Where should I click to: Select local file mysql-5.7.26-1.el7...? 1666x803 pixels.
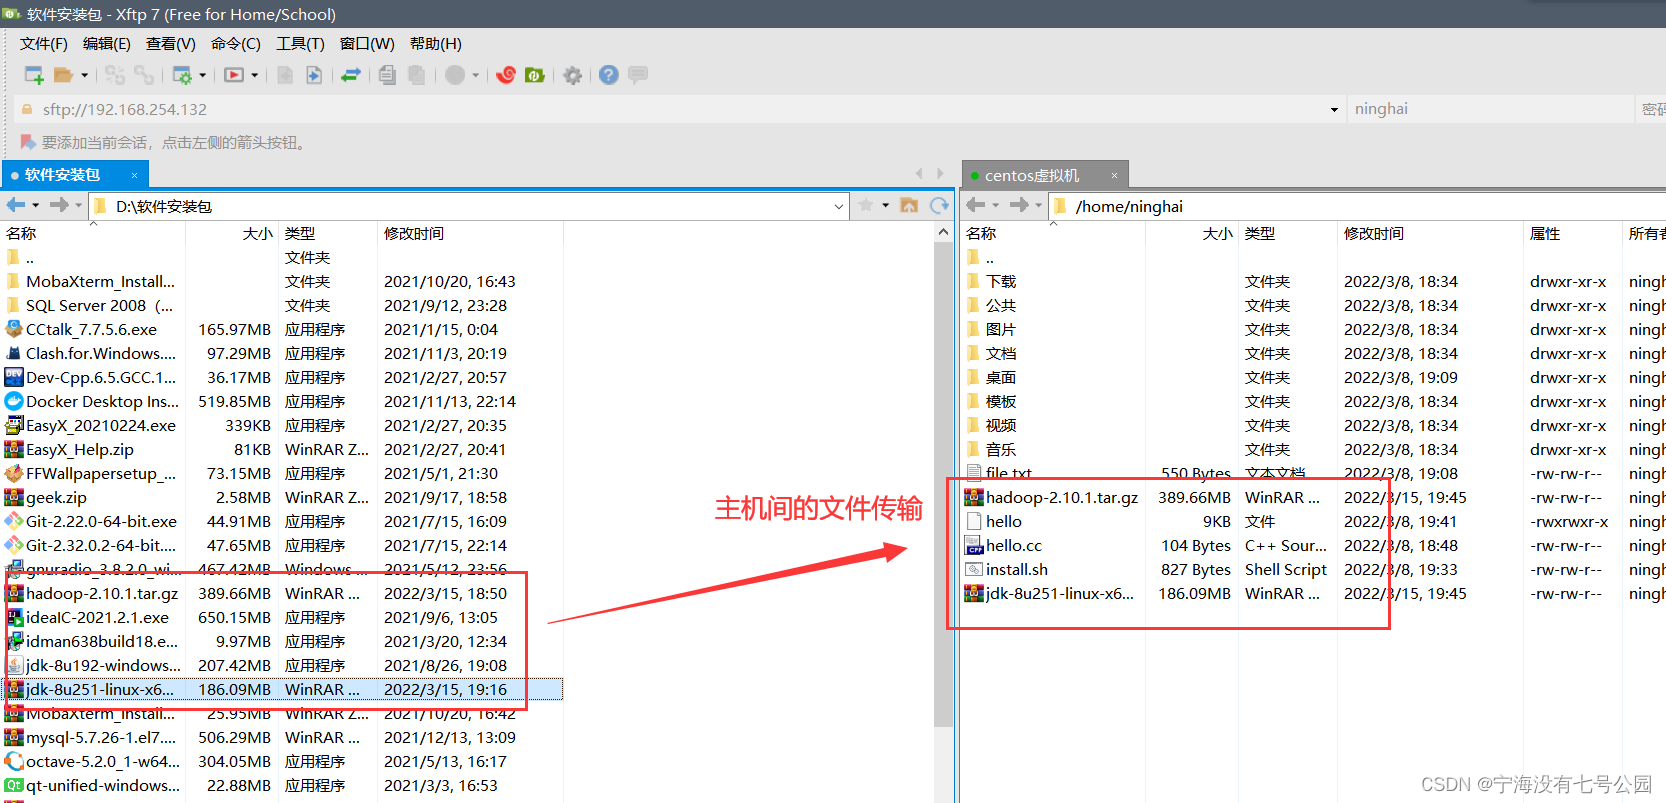coord(282,737)
